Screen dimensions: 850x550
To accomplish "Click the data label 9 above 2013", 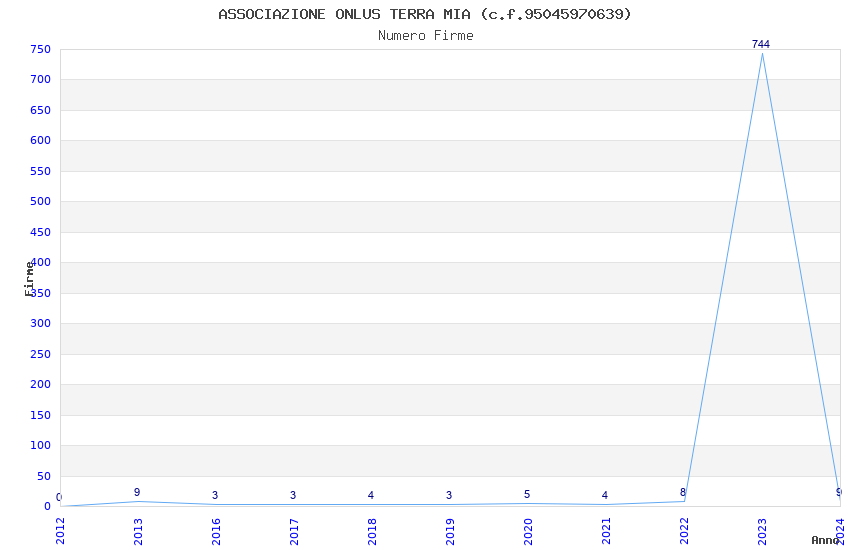I will (x=137, y=492).
